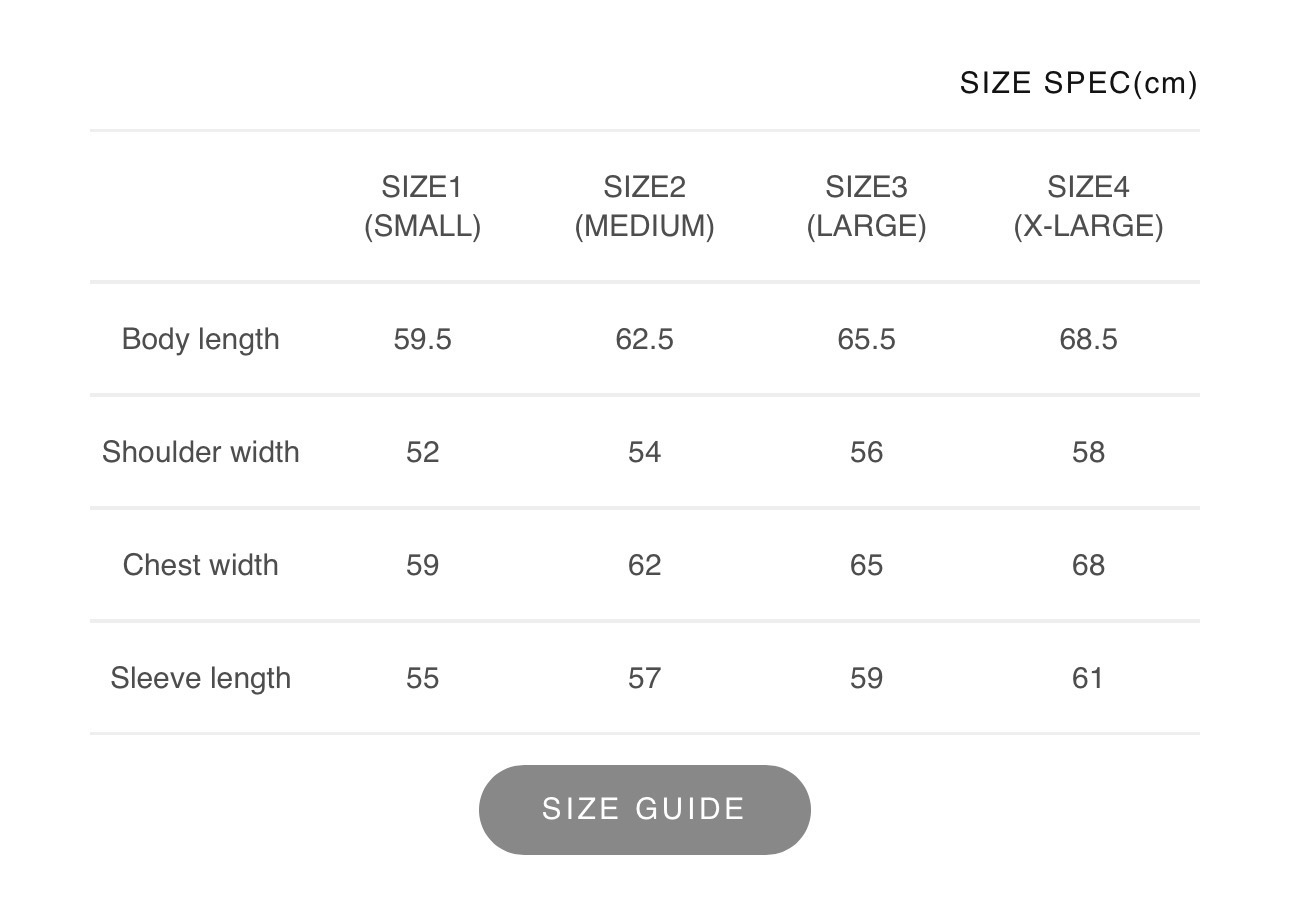Select the SIZE3 (LARGE) column header
The image size is (1290, 901).
(866, 206)
